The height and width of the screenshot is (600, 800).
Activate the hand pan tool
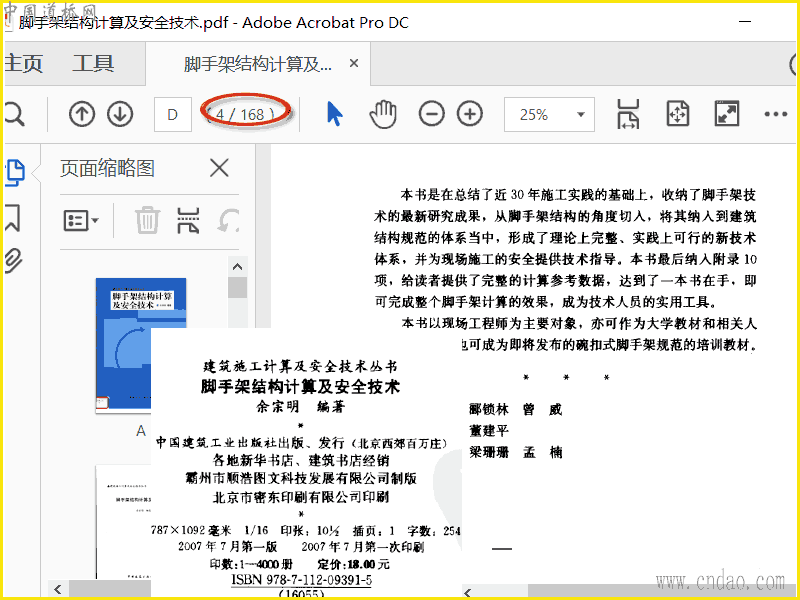point(383,114)
